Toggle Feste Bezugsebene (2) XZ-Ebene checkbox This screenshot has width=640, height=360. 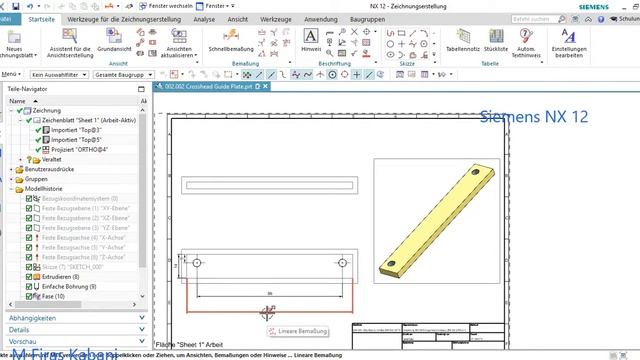29,218
